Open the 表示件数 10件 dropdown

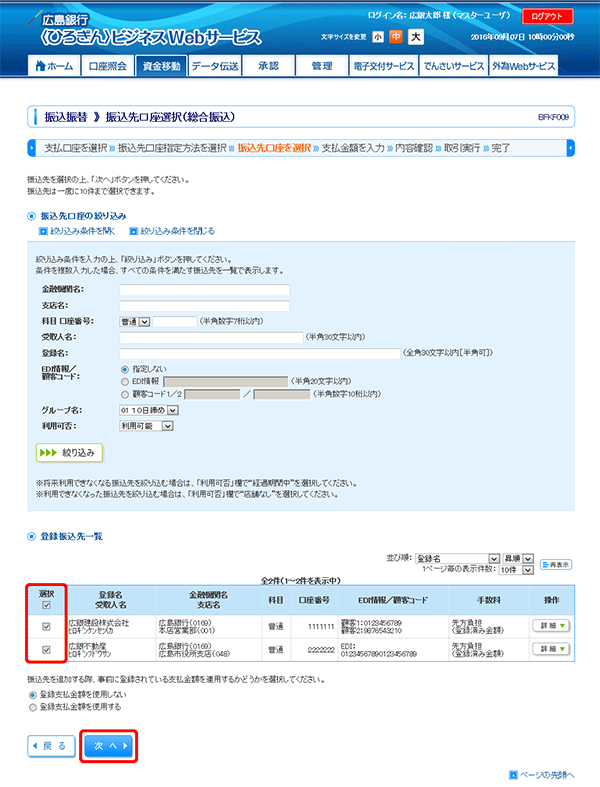pyautogui.click(x=516, y=570)
